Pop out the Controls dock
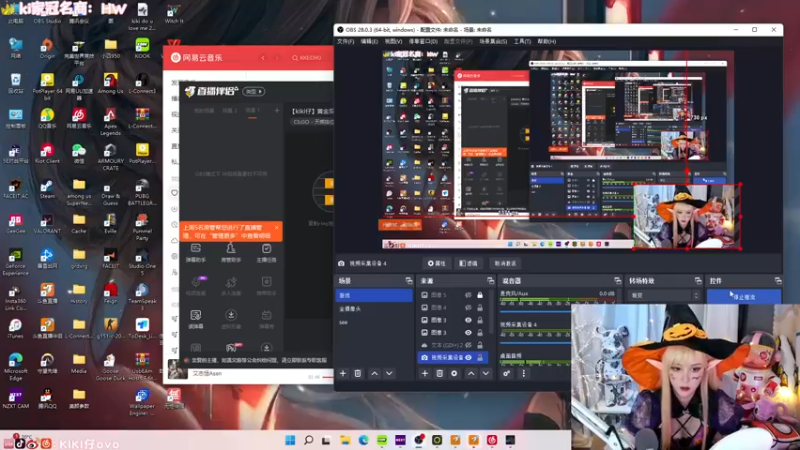This screenshot has width=800, height=450. pyautogui.click(x=778, y=281)
